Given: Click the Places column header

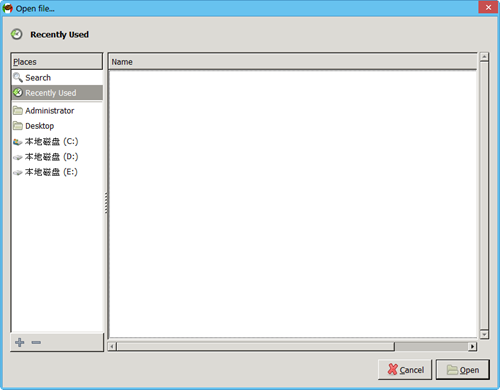Looking at the screenshot, I should pos(57,61).
